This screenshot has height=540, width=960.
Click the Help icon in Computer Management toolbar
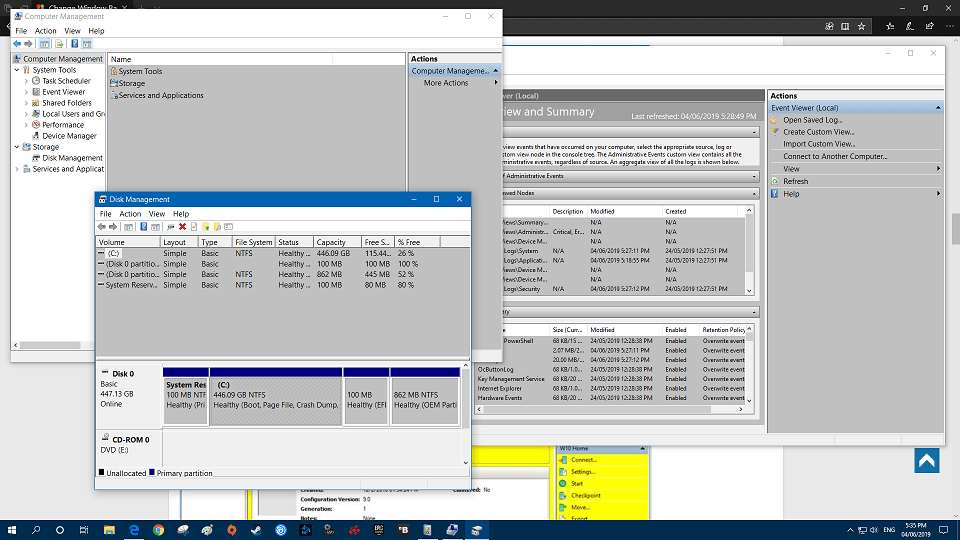[75, 44]
